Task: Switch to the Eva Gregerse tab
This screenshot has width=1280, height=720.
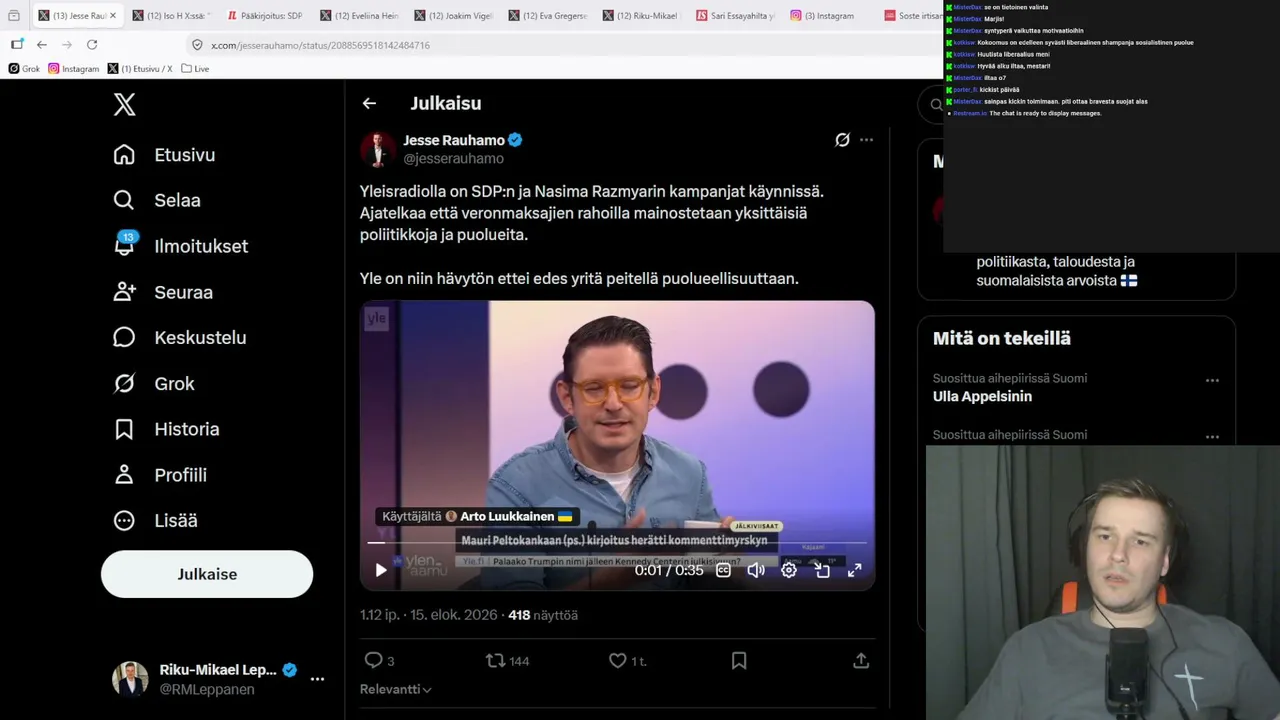Action: click(x=547, y=16)
